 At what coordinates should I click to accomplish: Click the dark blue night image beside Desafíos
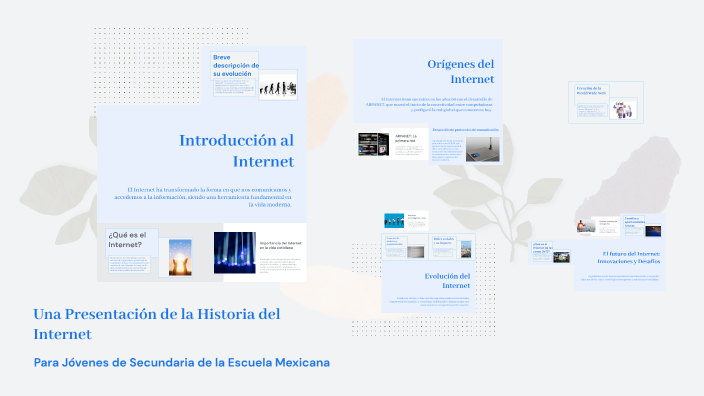coord(653,231)
